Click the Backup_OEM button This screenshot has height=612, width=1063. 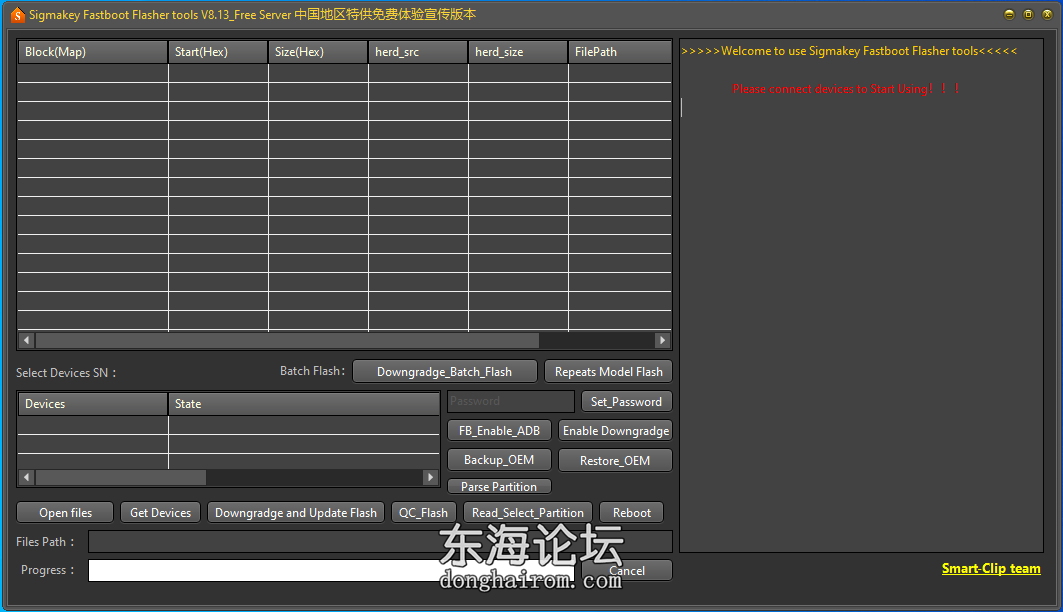[499, 460]
